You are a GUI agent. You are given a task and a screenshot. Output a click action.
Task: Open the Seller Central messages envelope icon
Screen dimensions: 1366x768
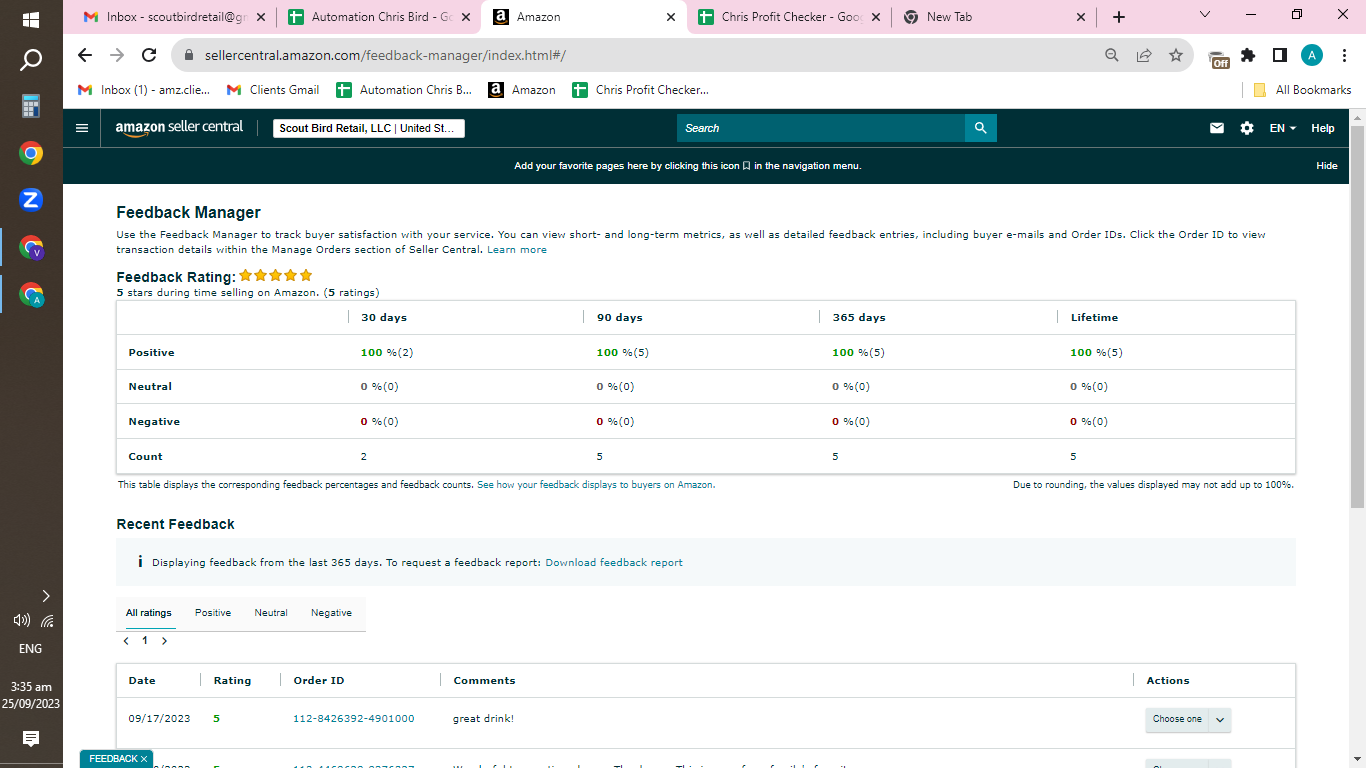pos(1217,128)
